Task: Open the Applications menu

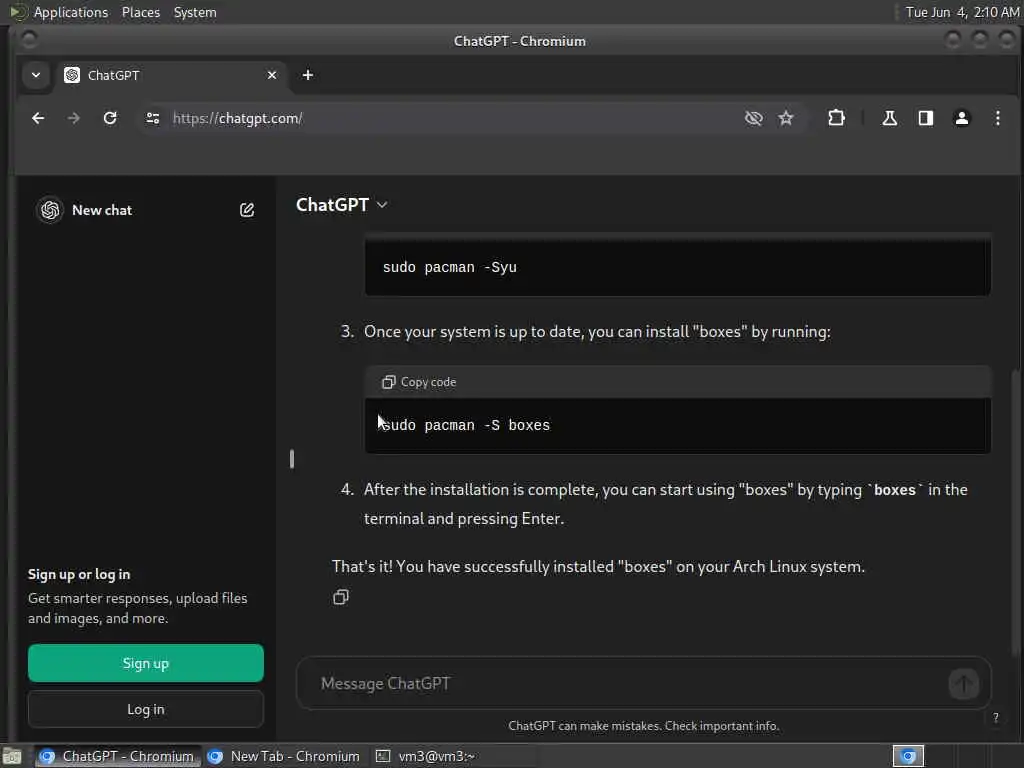Action: (71, 12)
